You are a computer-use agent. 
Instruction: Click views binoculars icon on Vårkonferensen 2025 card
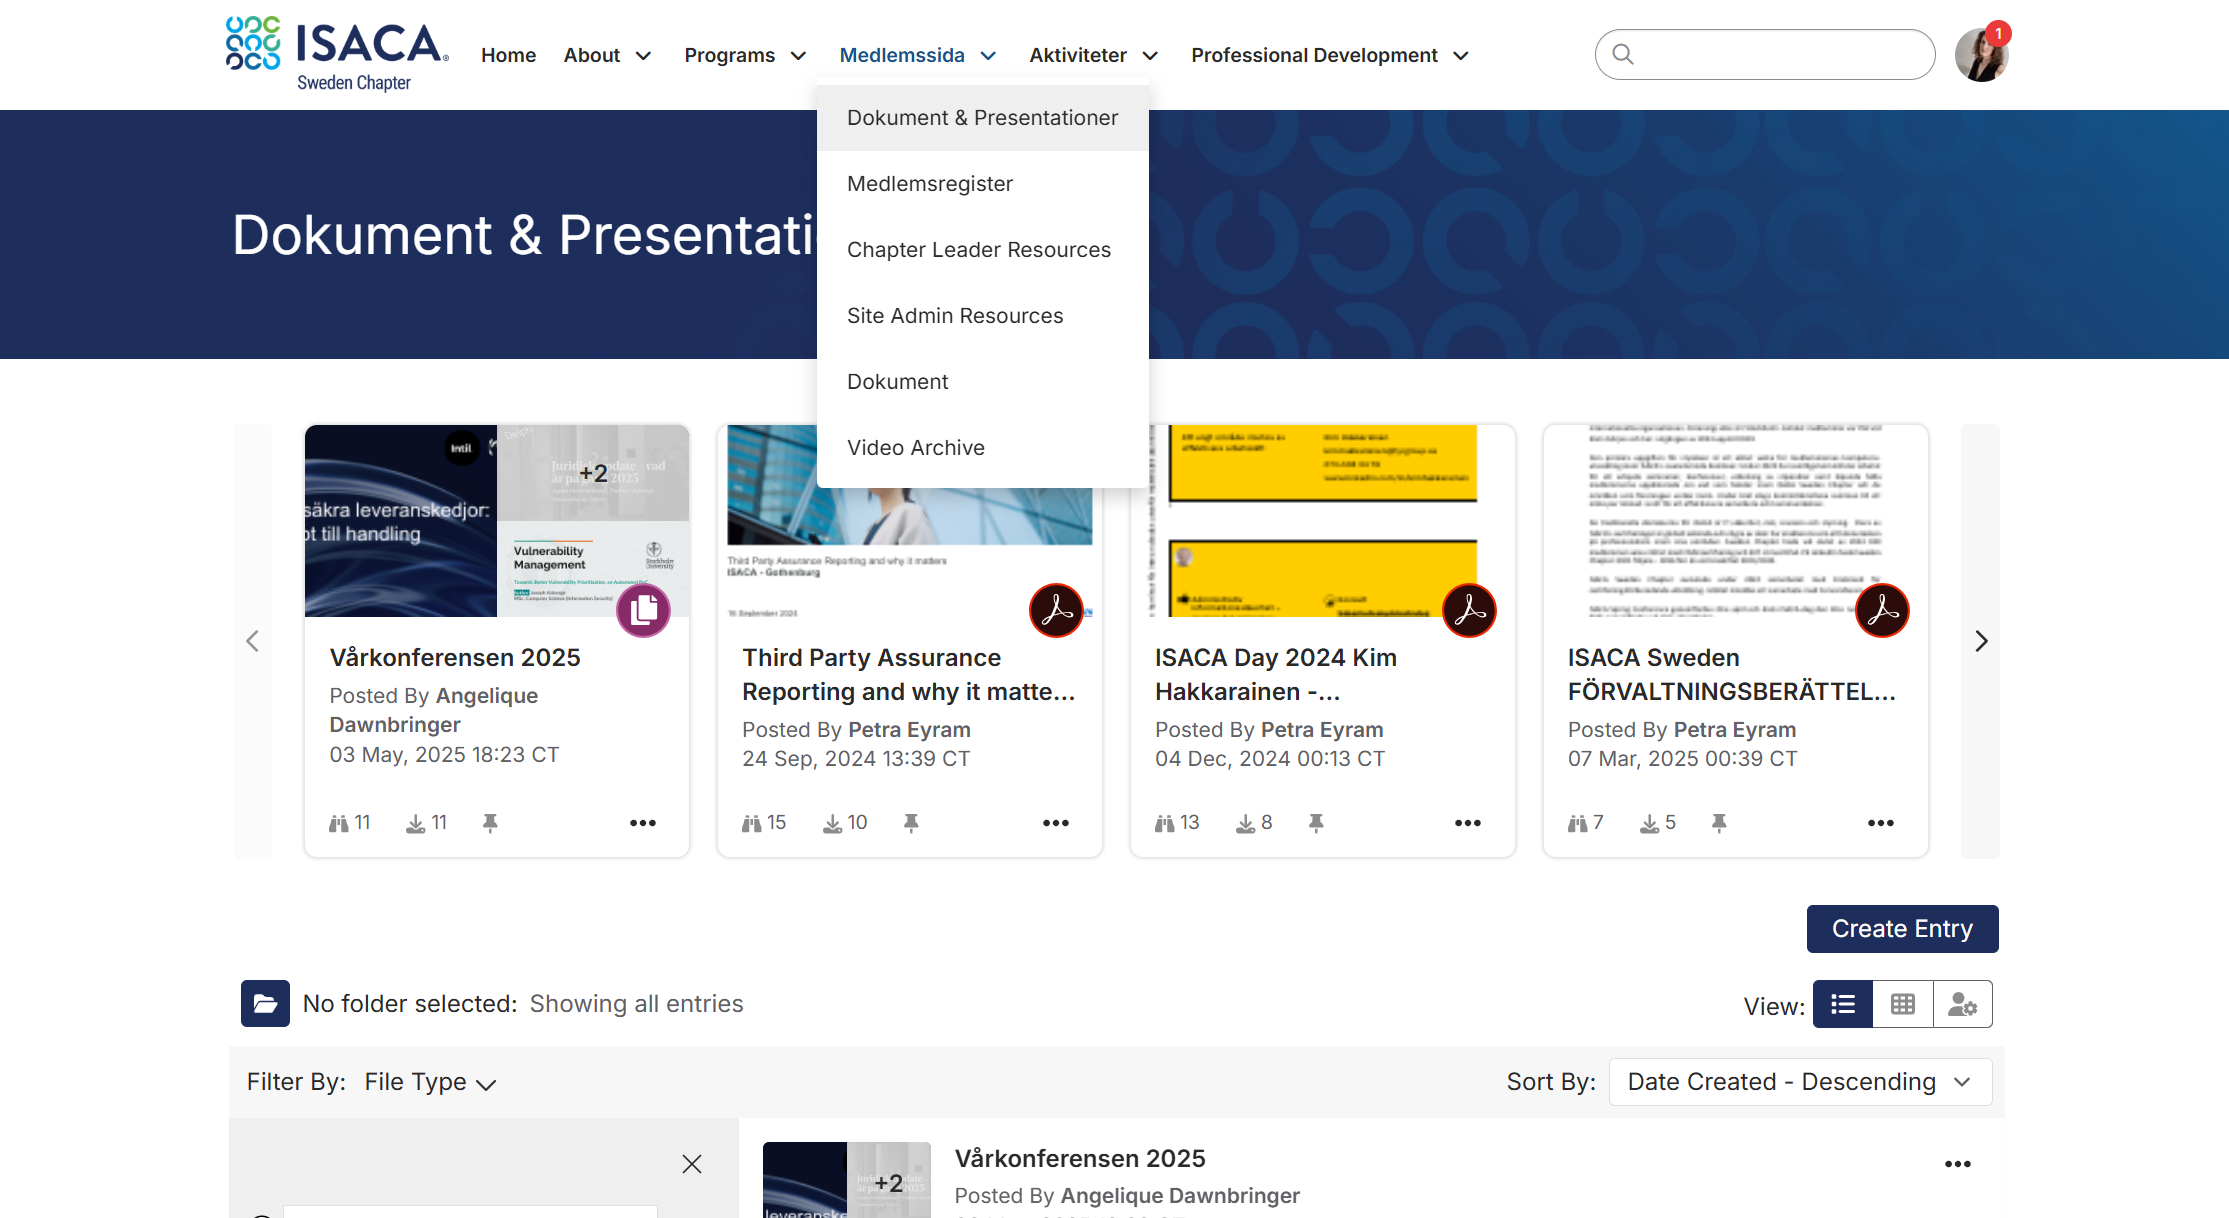tap(339, 823)
